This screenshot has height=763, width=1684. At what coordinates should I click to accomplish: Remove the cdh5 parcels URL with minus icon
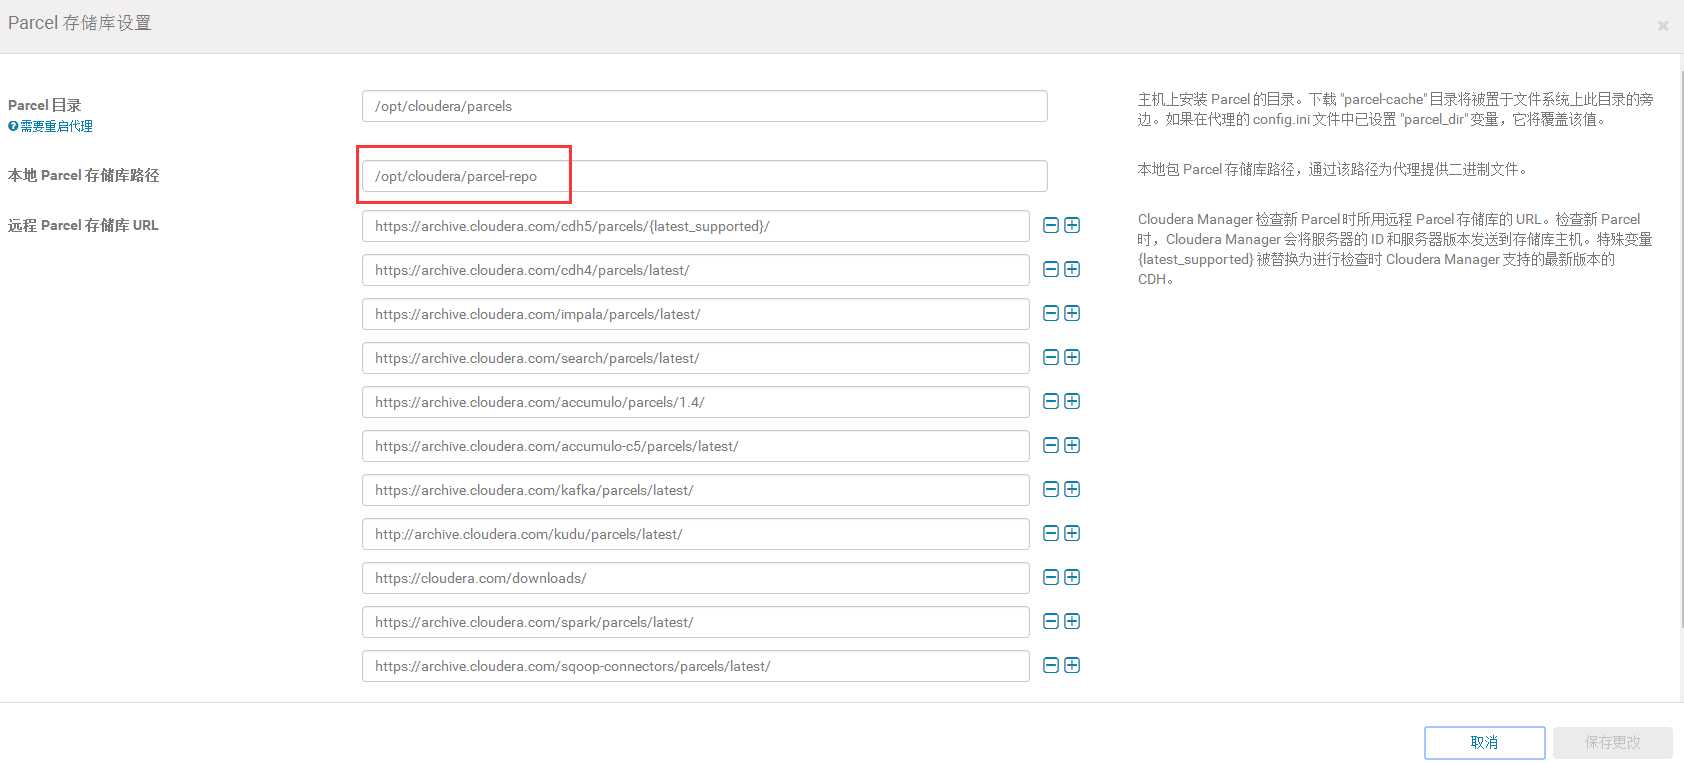pos(1051,226)
